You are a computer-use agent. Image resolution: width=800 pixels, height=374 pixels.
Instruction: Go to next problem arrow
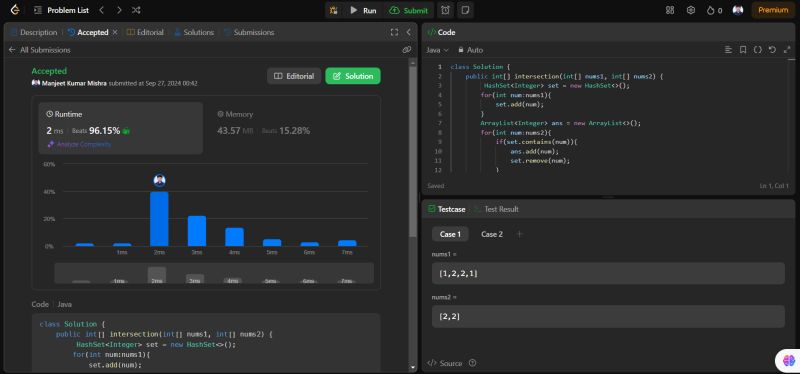click(119, 10)
